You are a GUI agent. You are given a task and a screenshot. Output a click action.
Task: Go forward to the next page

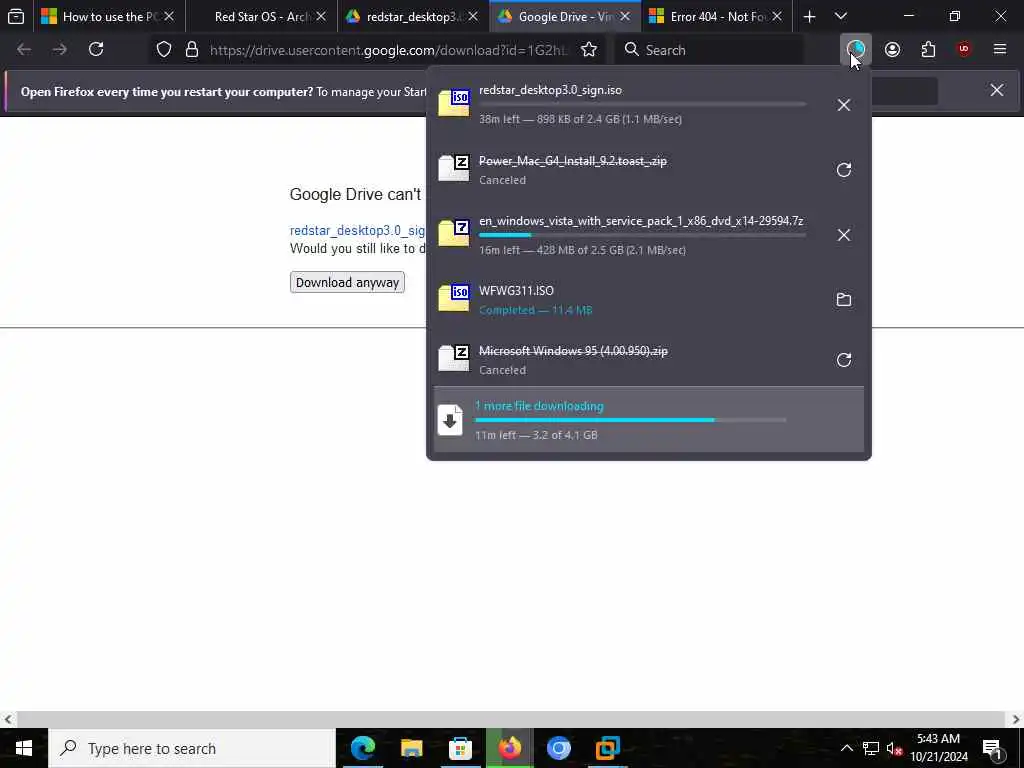[x=59, y=49]
